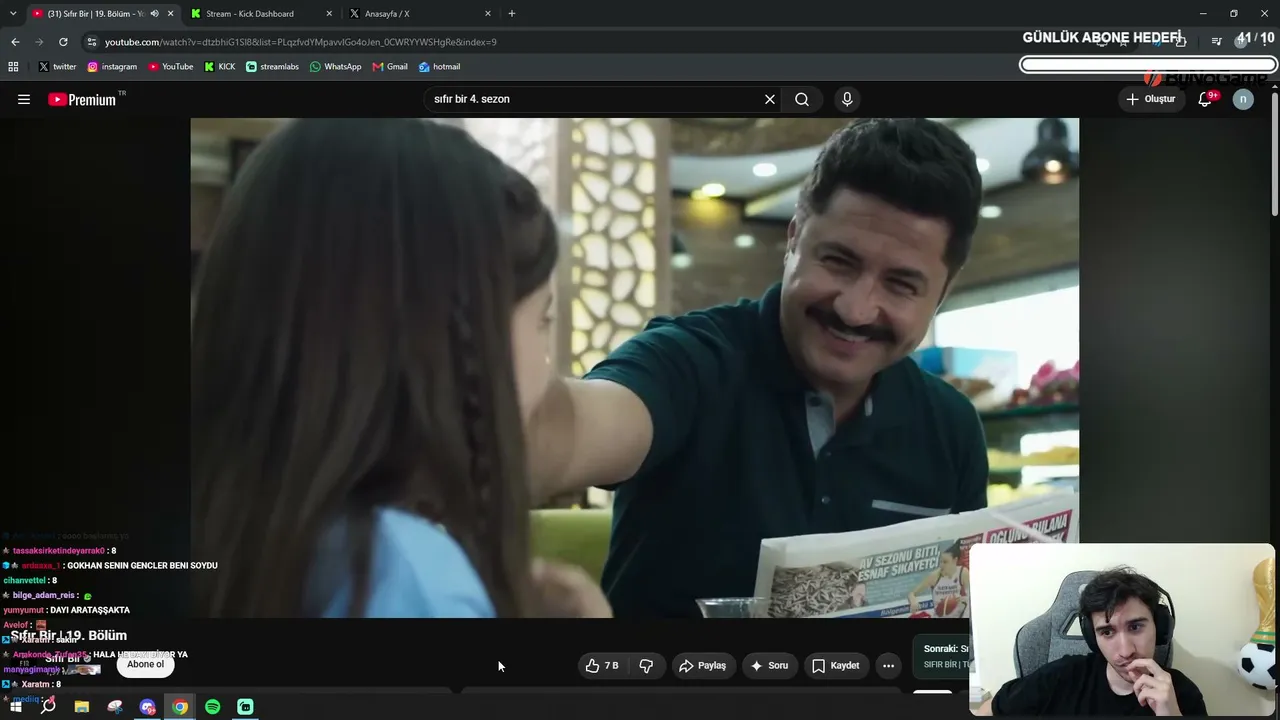
Task: Save the video with Kaydet
Action: 836,666
